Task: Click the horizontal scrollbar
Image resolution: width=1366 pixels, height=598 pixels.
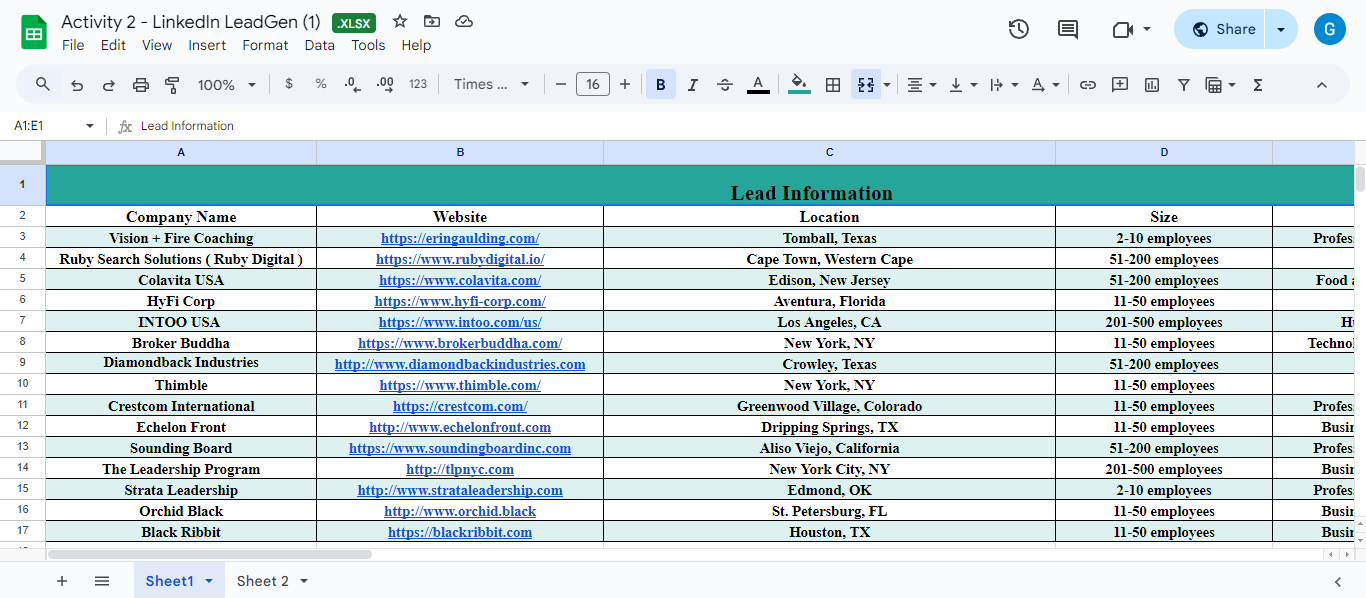Action: click(x=210, y=554)
